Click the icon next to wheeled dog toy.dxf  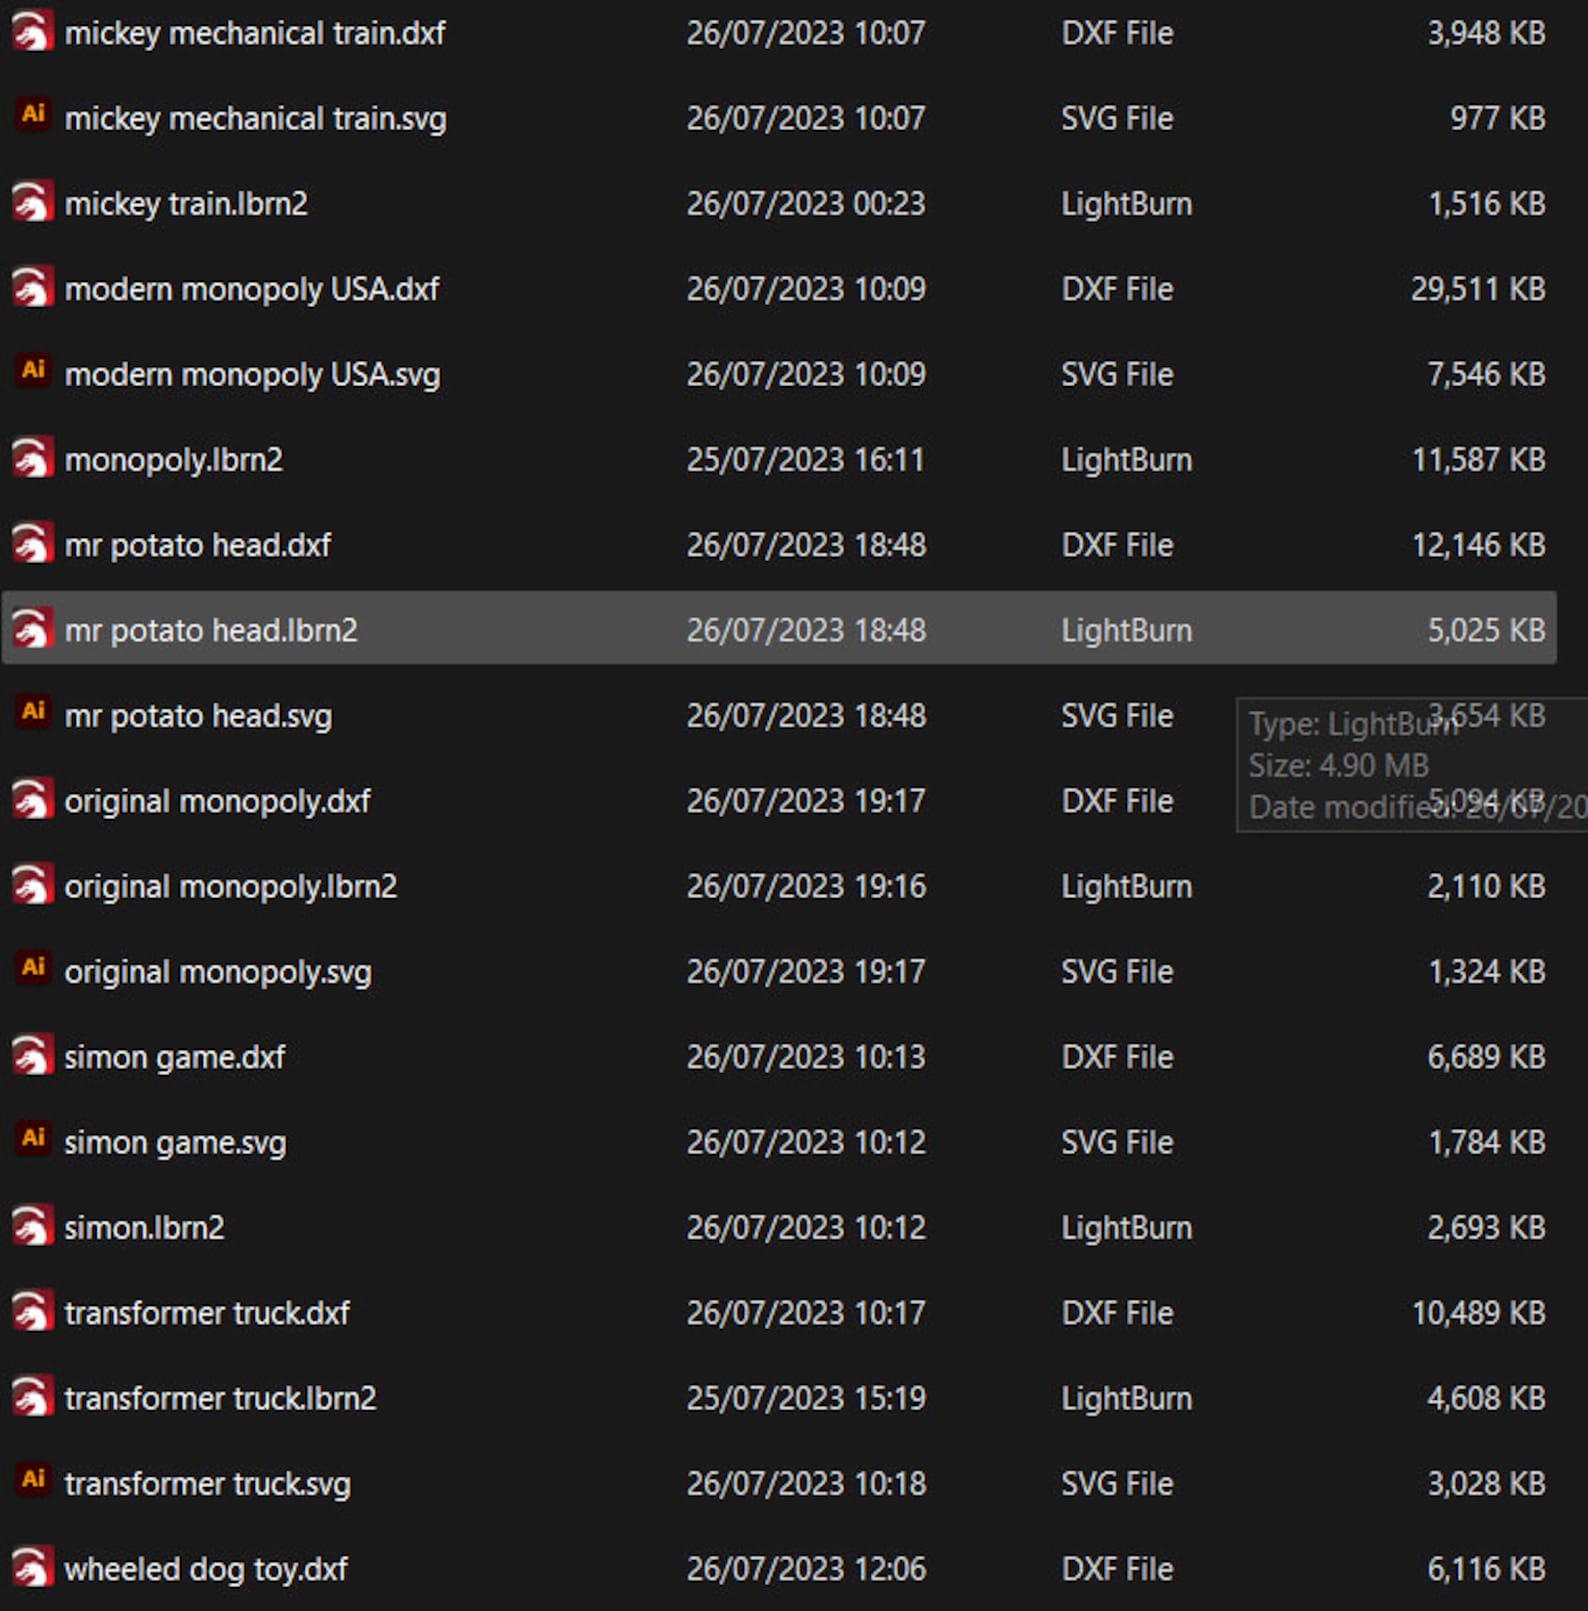pos(32,1568)
